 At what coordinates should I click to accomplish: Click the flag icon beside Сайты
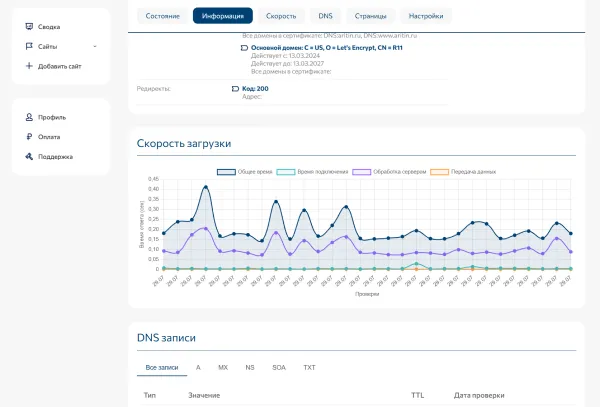click(x=29, y=46)
